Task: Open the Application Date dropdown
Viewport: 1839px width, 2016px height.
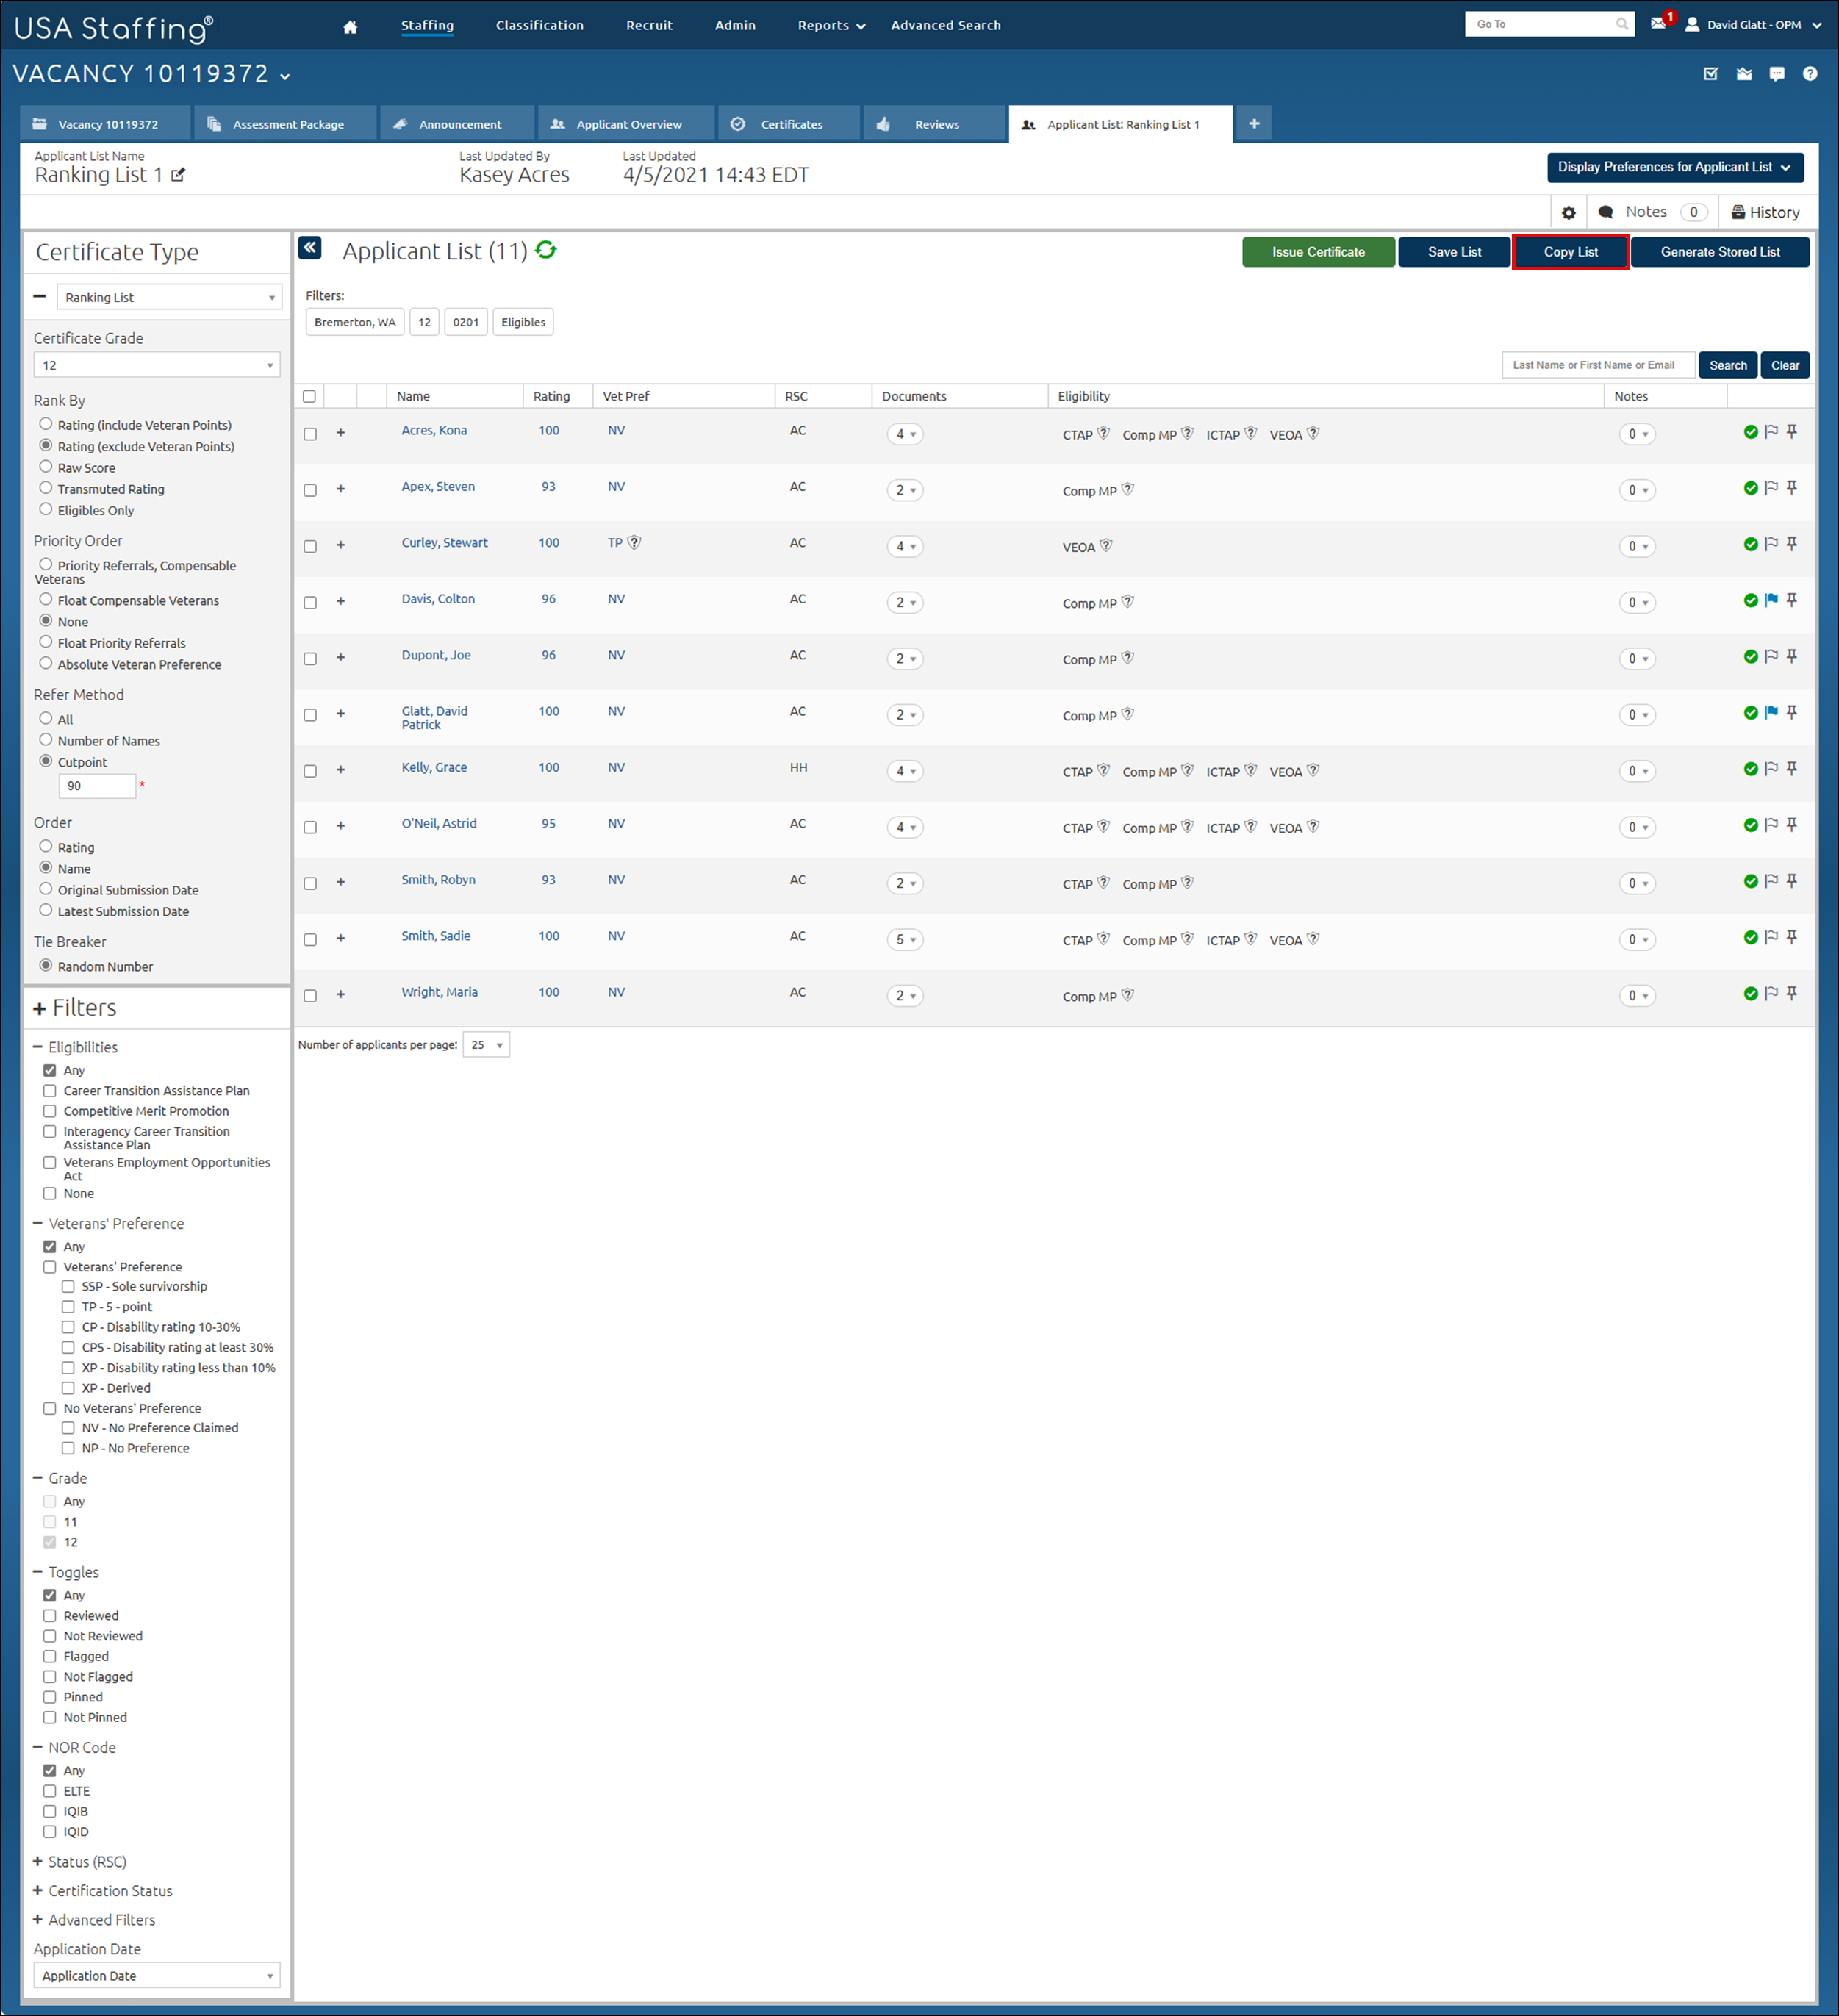Action: [x=157, y=1975]
